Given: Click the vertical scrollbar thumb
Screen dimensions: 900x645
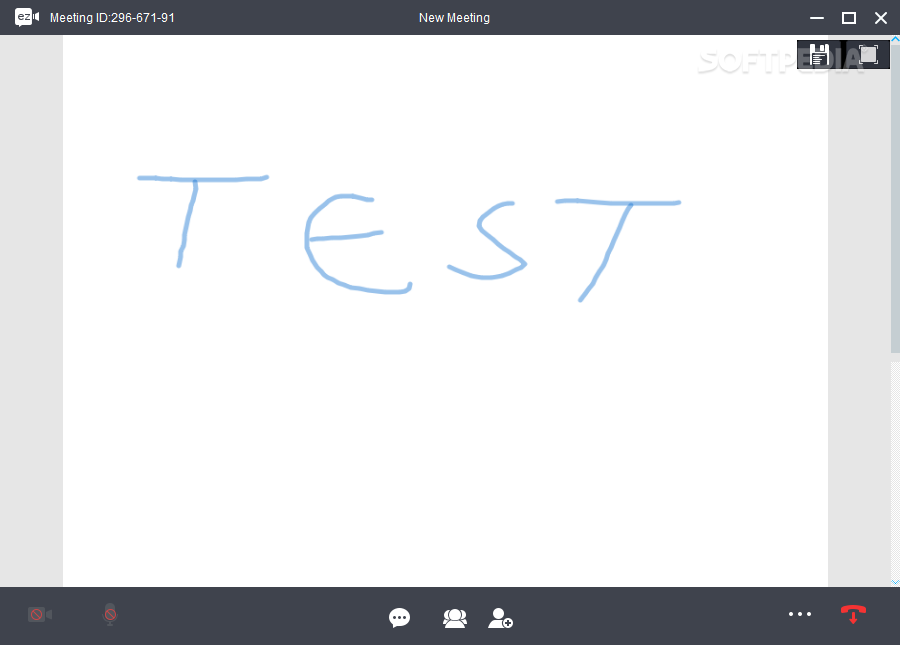Looking at the screenshot, I should point(895,198).
